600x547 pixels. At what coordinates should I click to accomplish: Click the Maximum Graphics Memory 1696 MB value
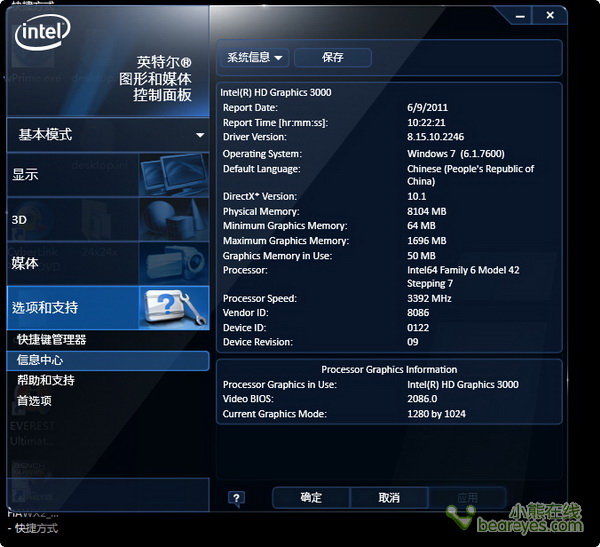pyautogui.click(x=427, y=241)
